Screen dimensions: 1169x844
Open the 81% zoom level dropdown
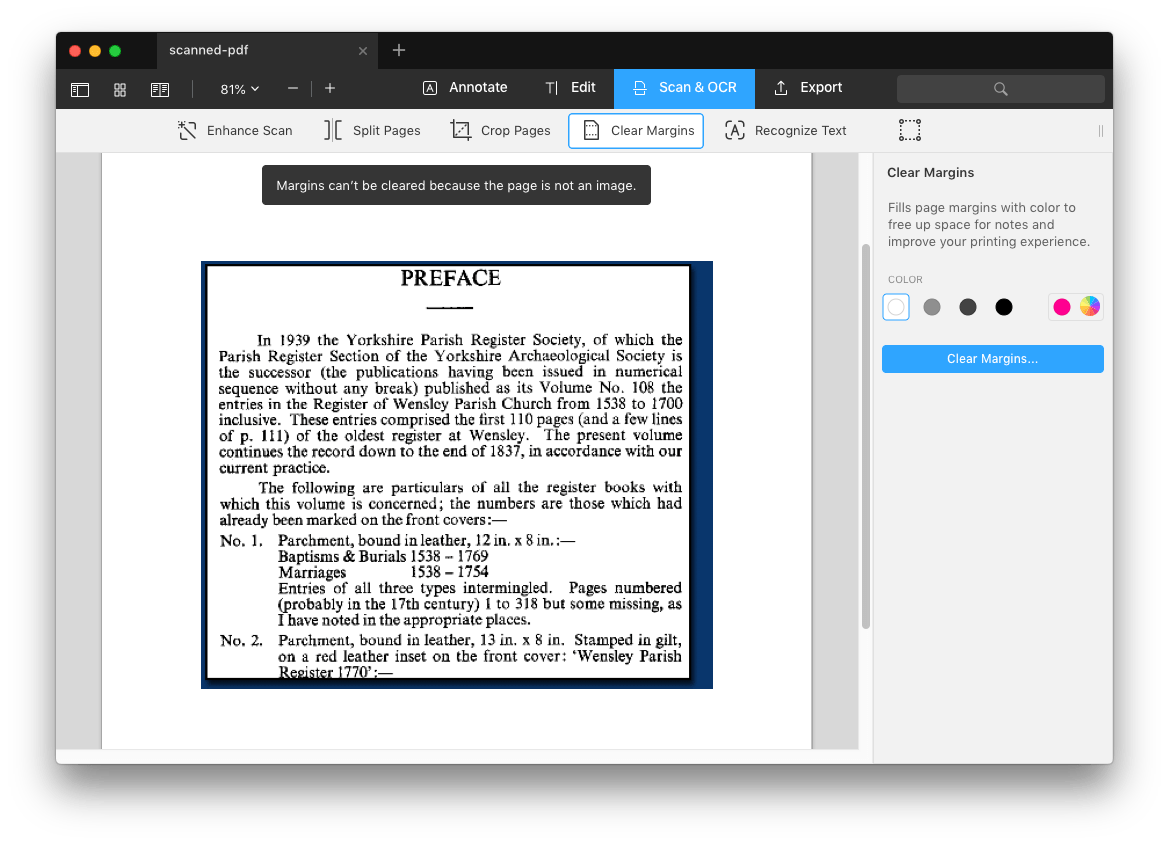click(x=239, y=89)
